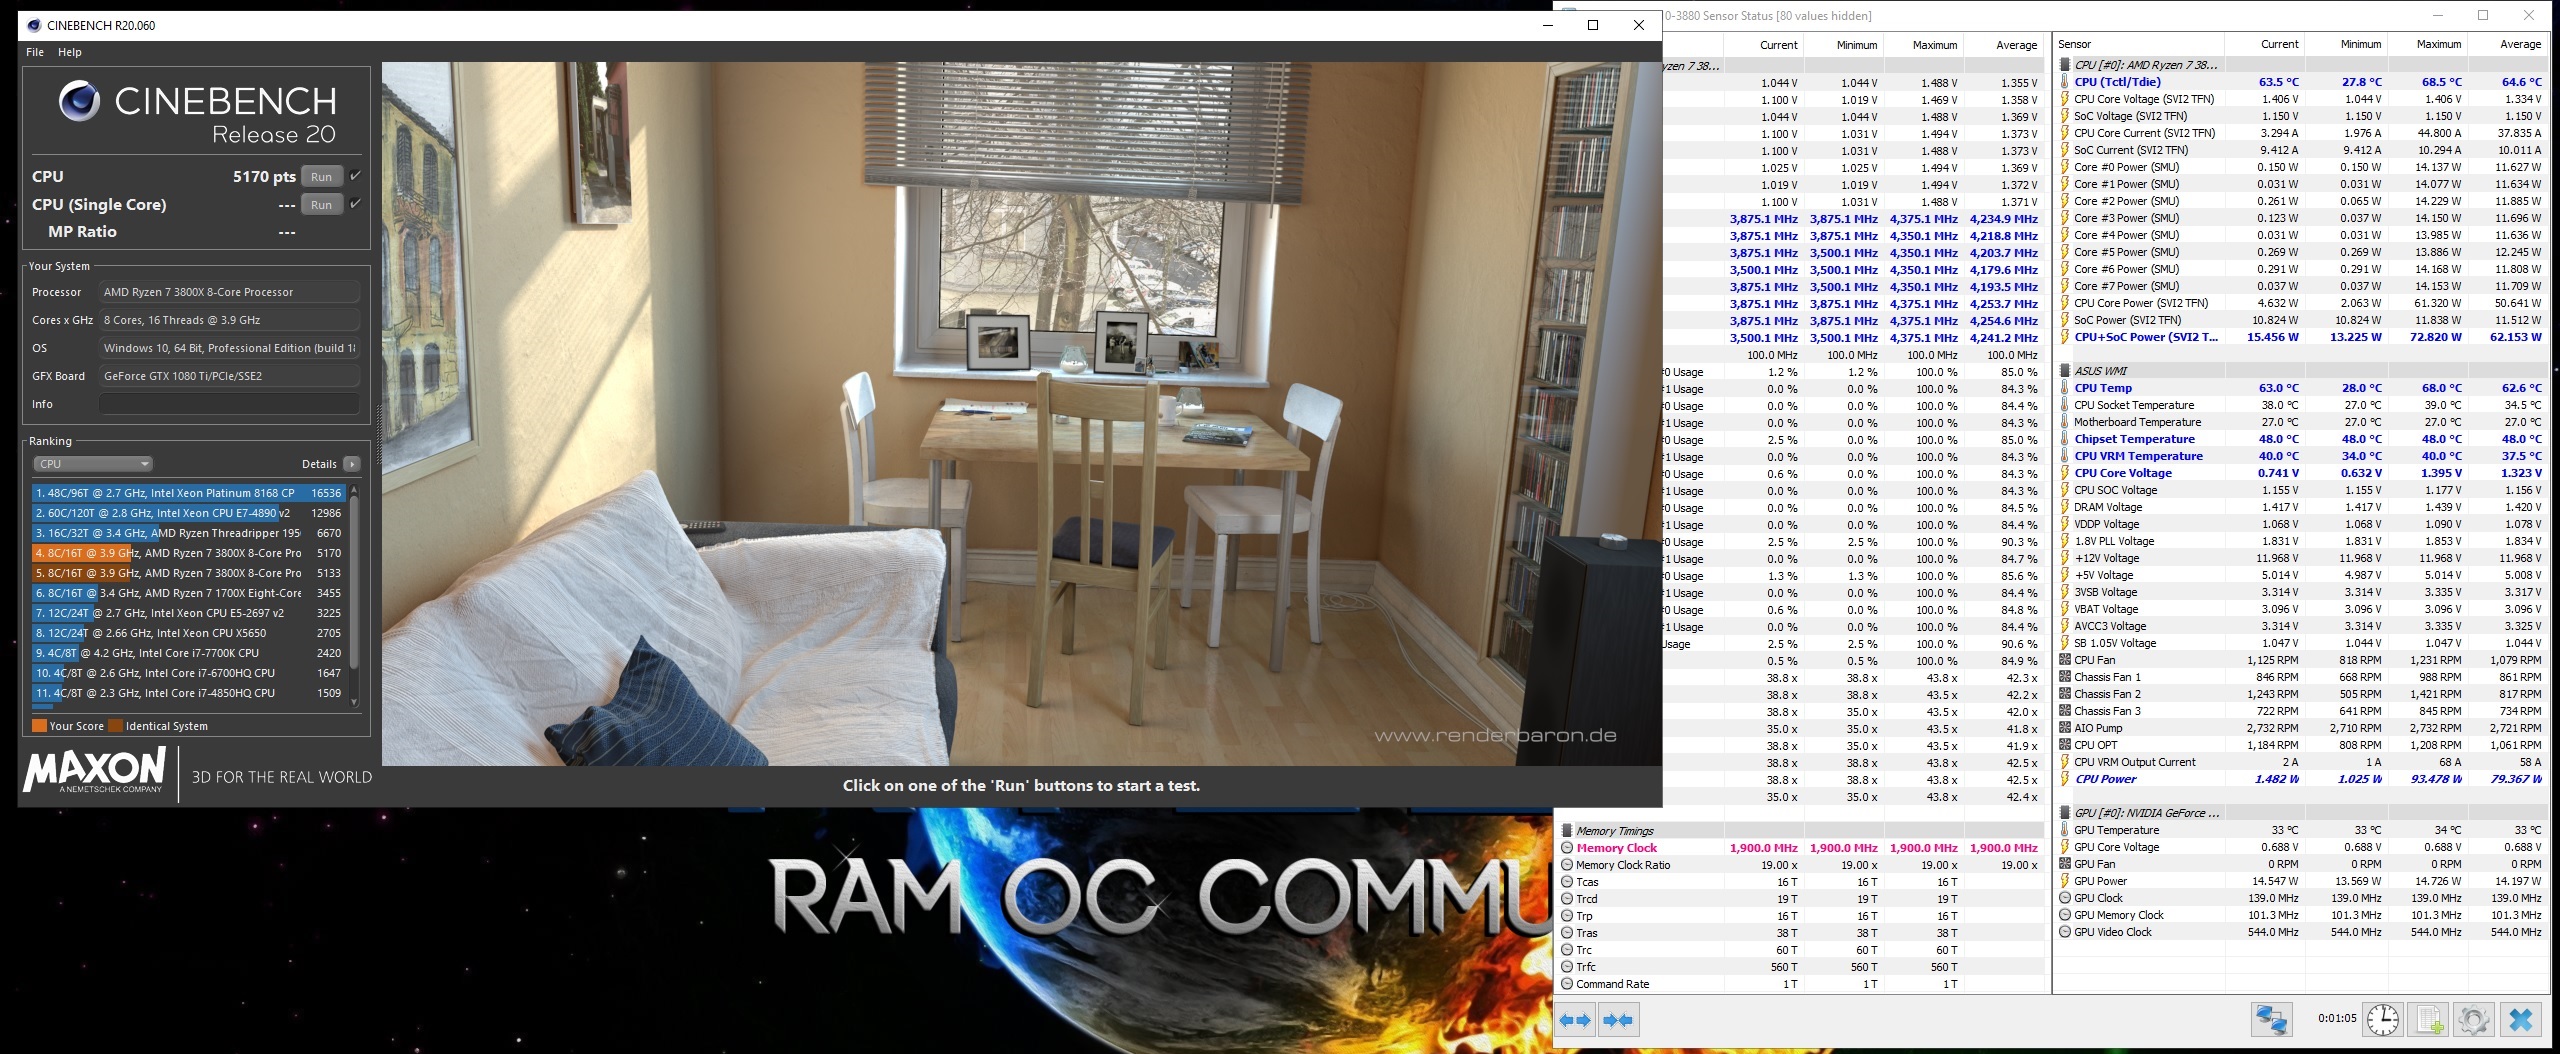This screenshot has height=1054, width=2560.
Task: Select ranking row 5 Ryzen 7 3800X 5133
Action: 188,573
